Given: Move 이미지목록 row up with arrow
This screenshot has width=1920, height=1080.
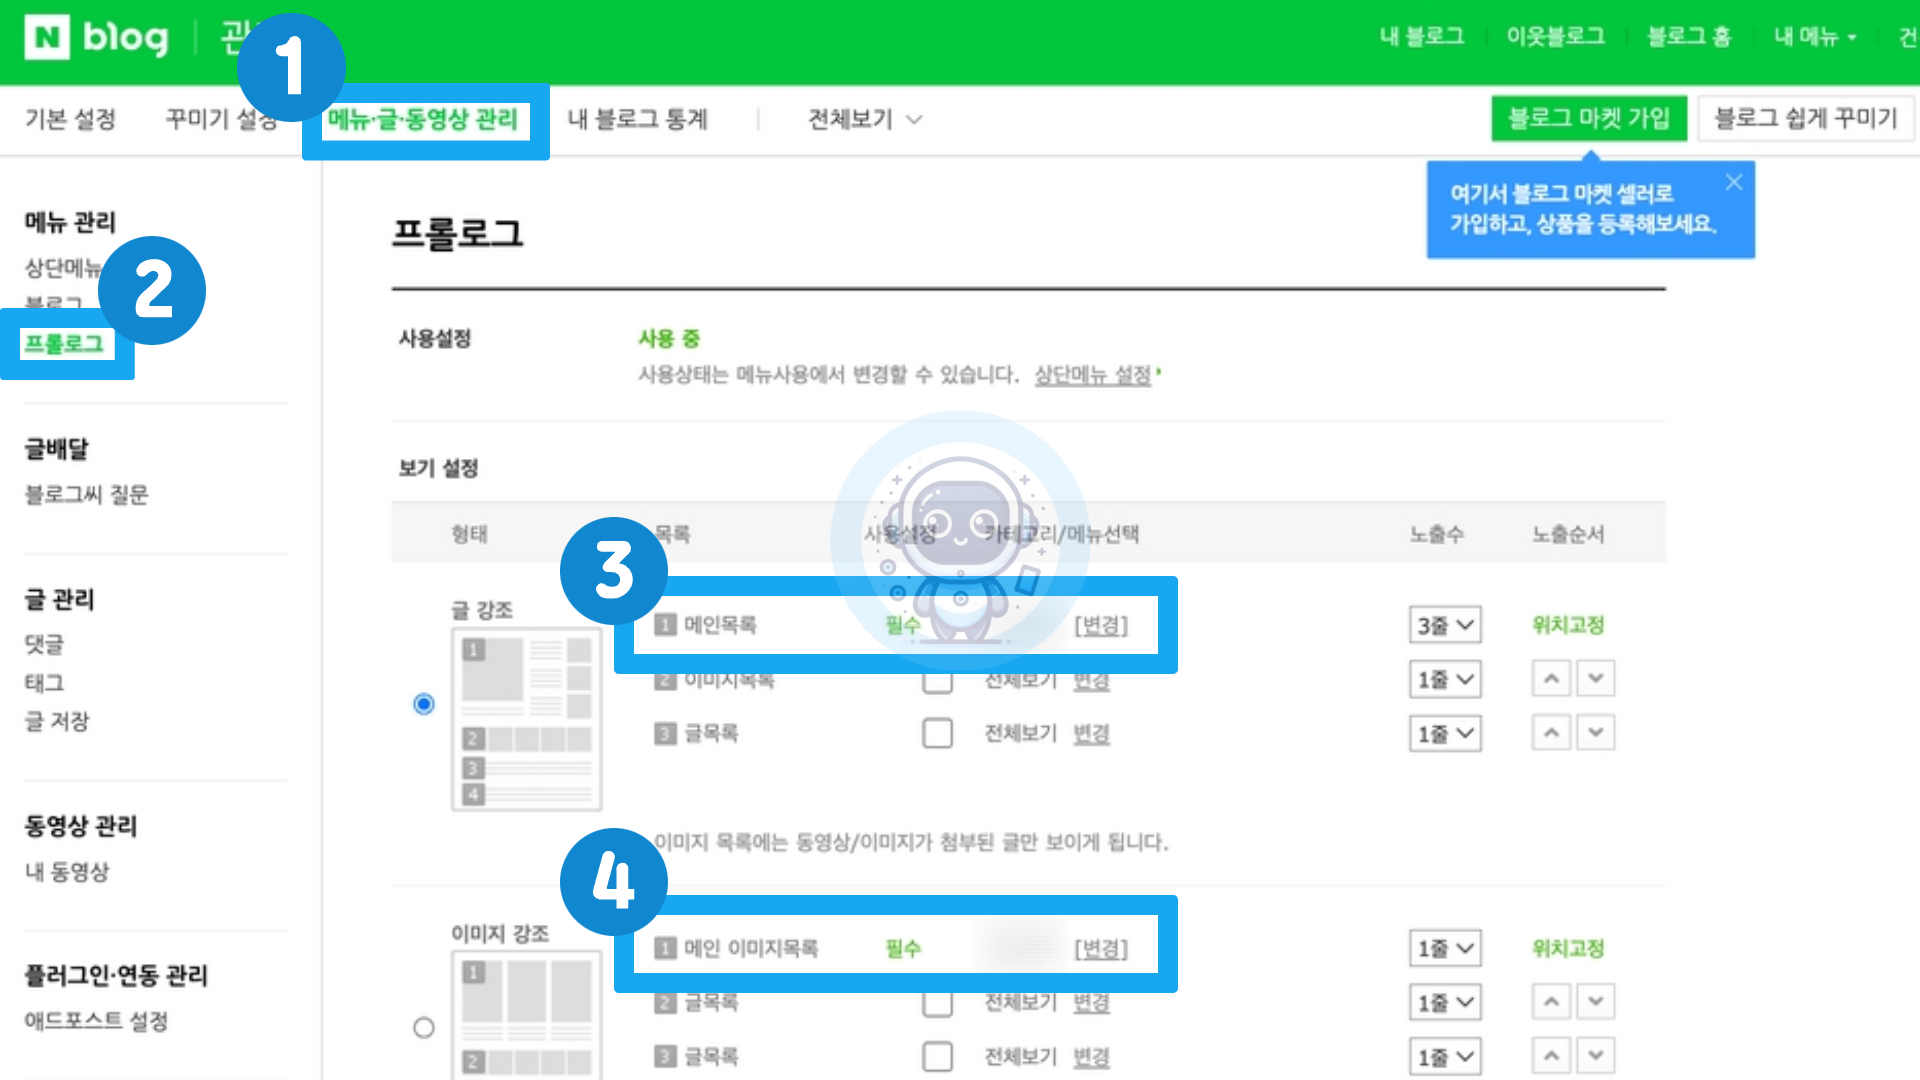Looking at the screenshot, I should click(x=1551, y=679).
